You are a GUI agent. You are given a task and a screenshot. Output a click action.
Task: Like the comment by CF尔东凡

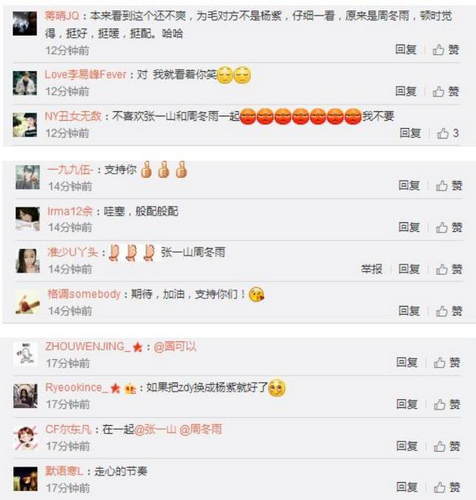click(447, 446)
